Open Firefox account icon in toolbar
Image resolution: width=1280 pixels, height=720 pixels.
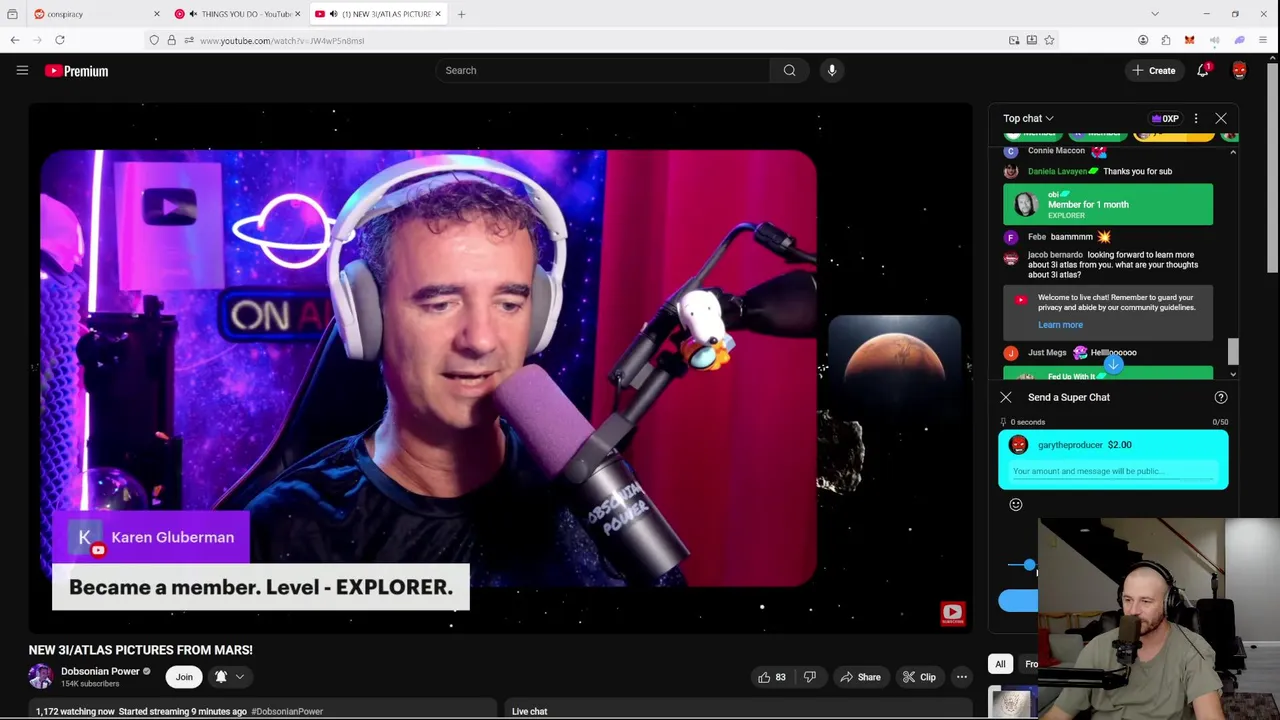(x=1143, y=40)
